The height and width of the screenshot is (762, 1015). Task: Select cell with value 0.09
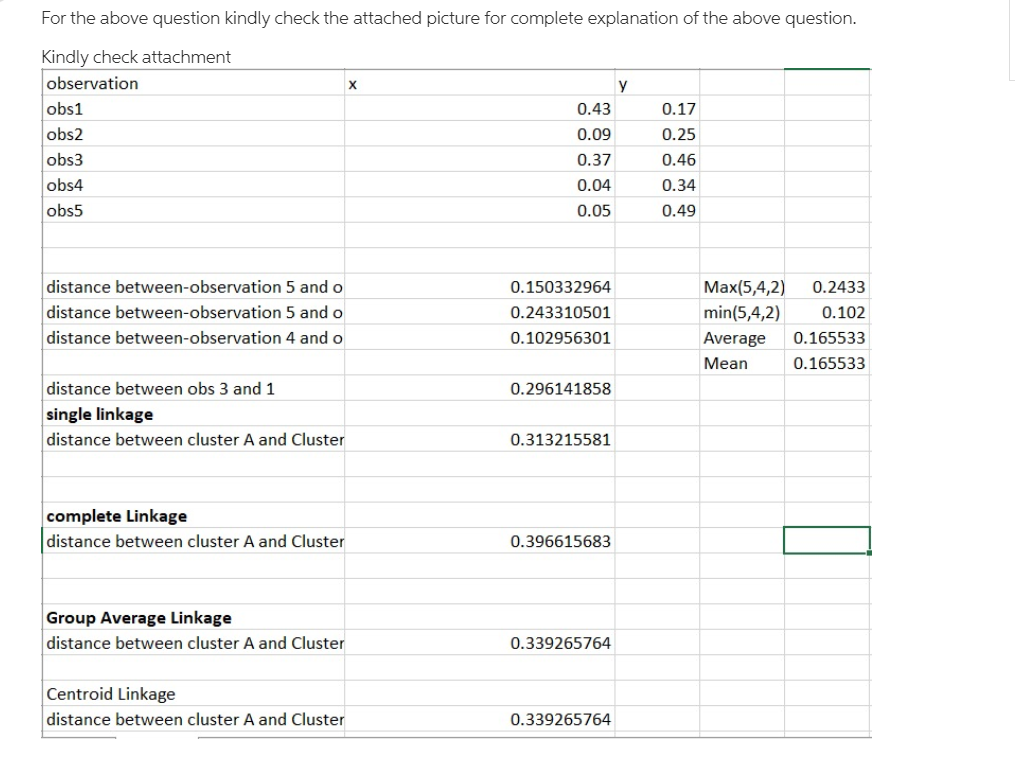point(480,134)
